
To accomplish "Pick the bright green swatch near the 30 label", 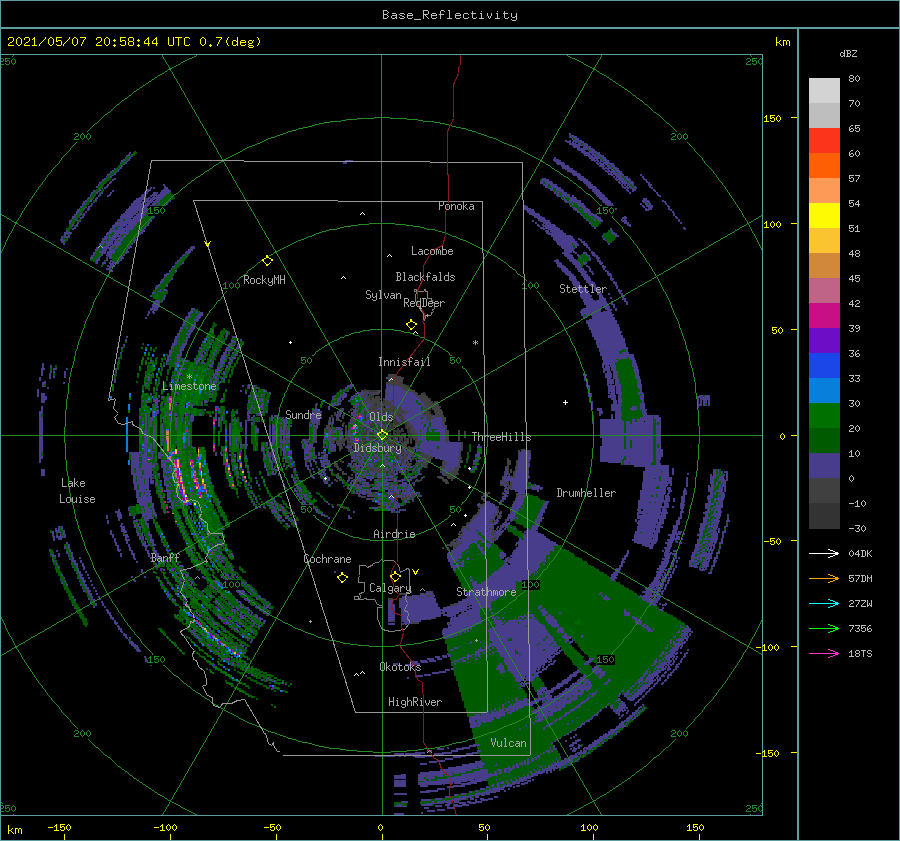I will [x=824, y=416].
